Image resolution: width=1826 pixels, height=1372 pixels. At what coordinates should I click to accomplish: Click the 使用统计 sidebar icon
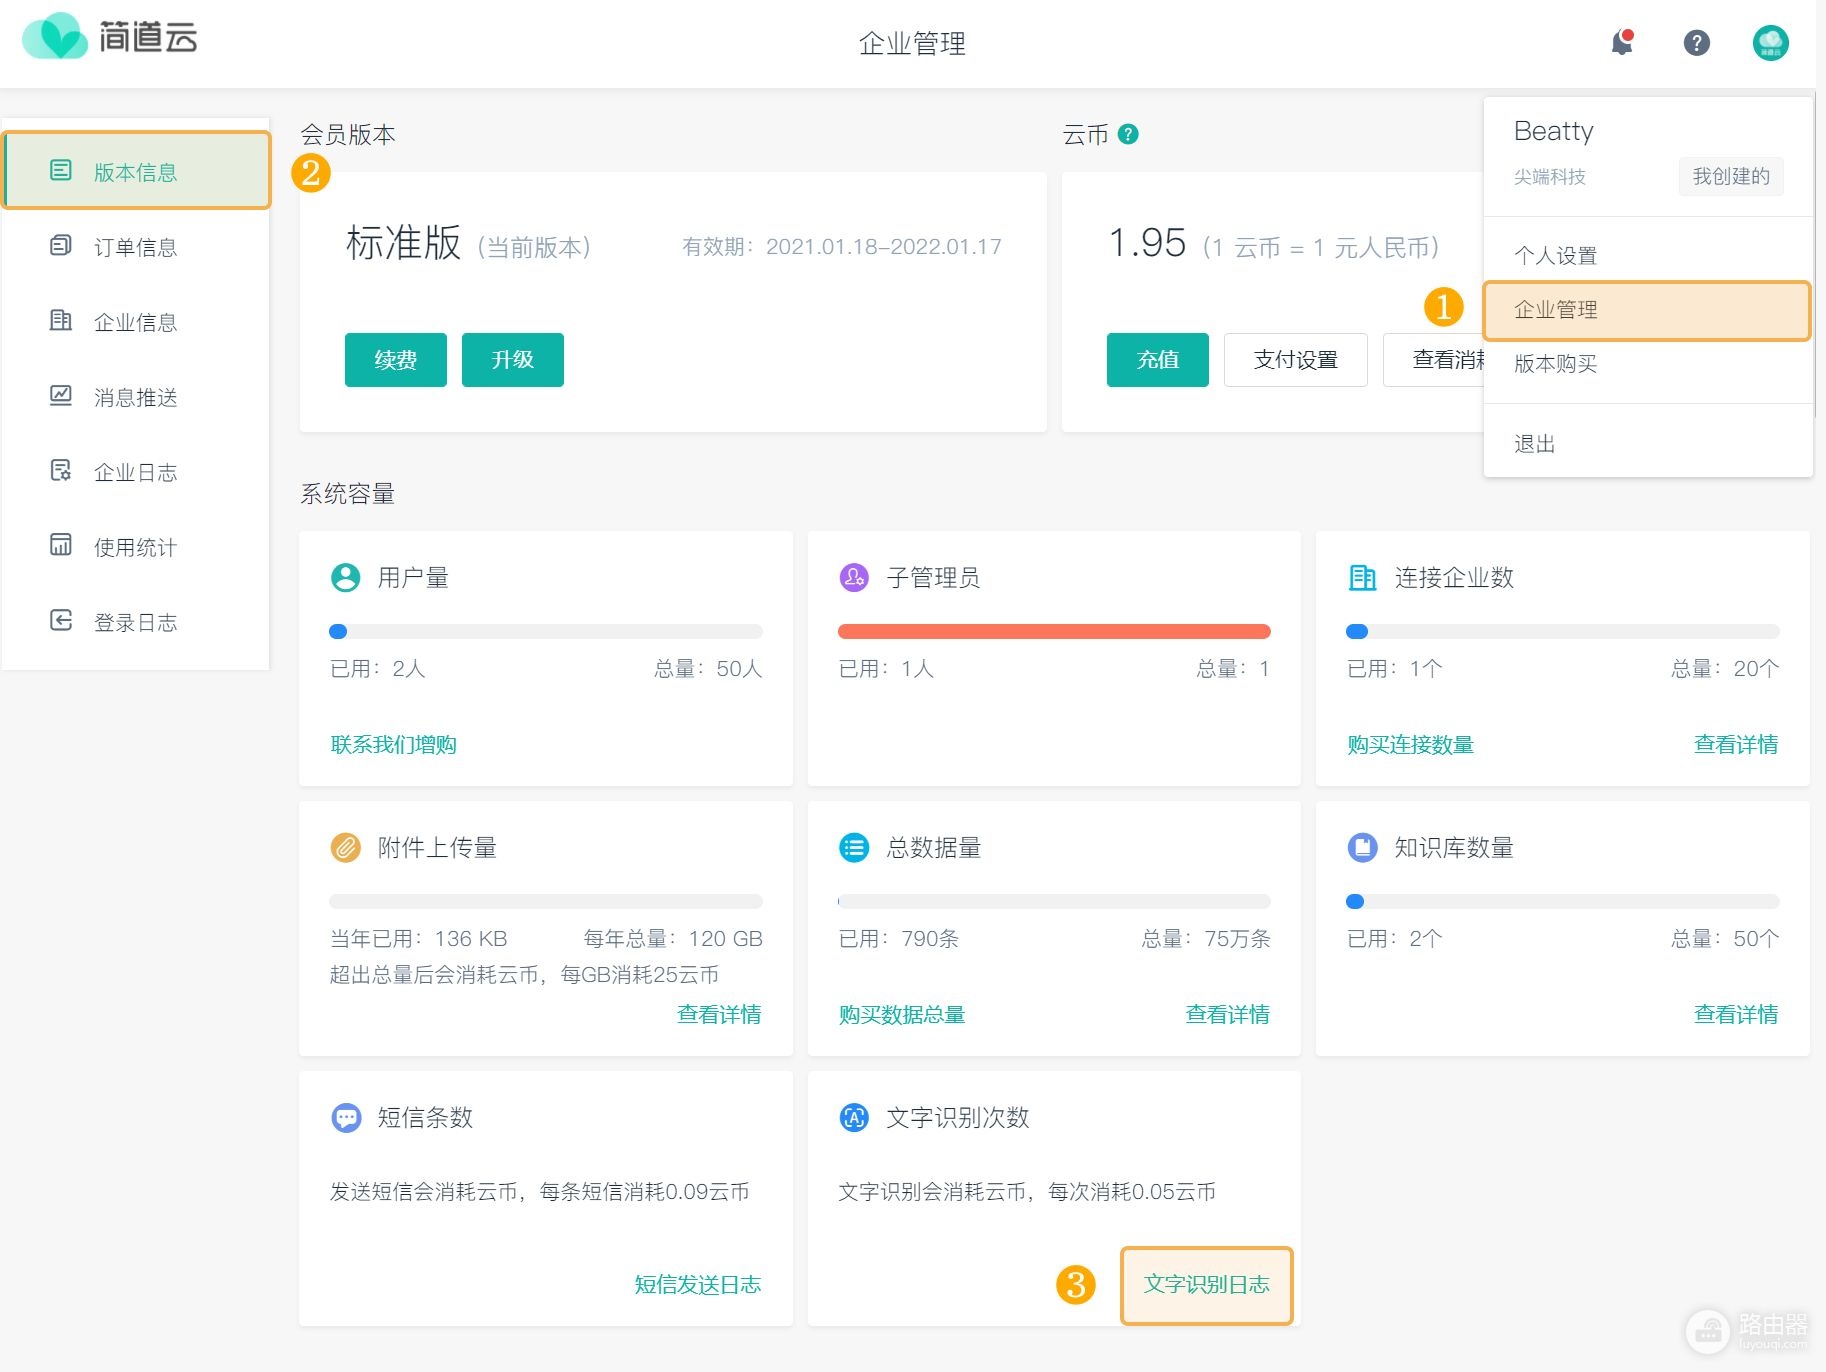pyautogui.click(x=61, y=546)
